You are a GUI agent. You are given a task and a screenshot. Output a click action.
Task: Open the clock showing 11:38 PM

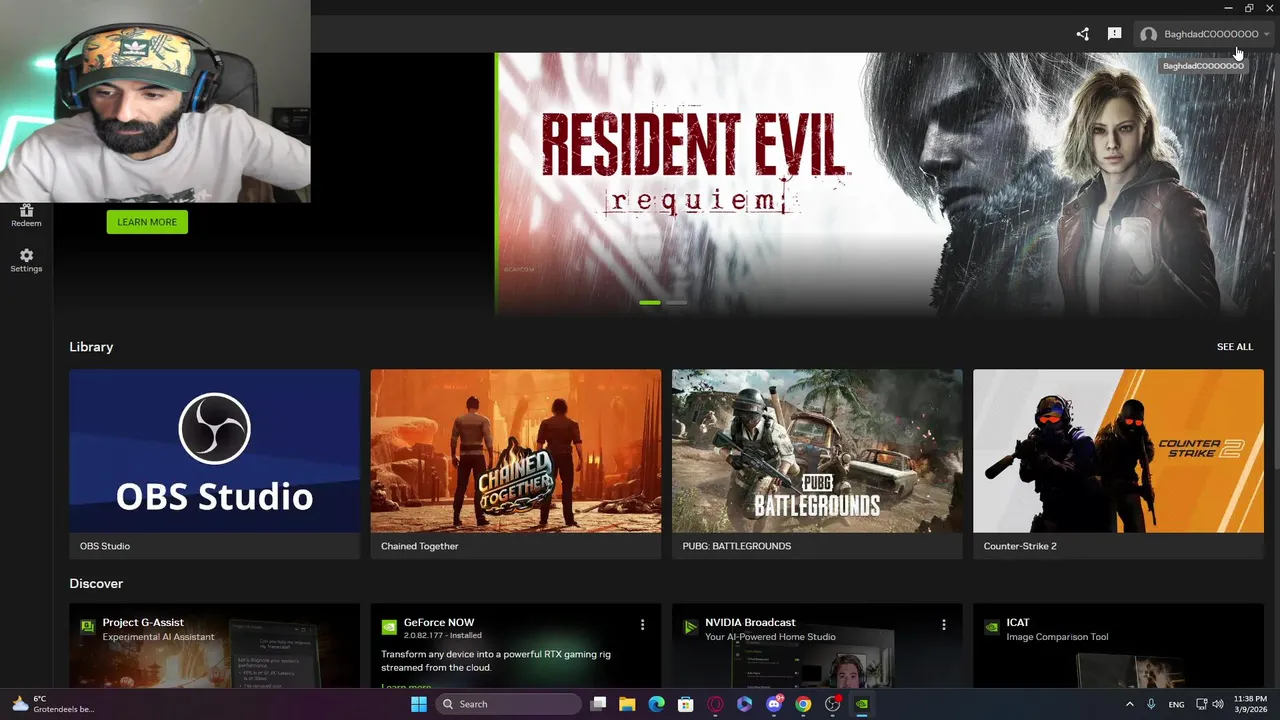[x=1250, y=704]
